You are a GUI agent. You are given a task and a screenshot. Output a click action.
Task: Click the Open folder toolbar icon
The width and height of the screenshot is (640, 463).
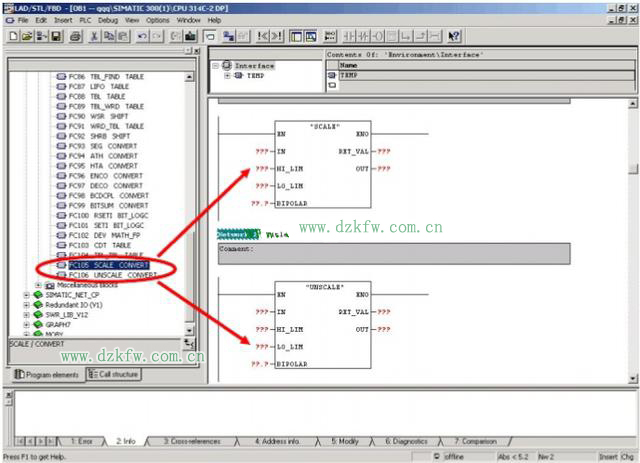coord(27,36)
